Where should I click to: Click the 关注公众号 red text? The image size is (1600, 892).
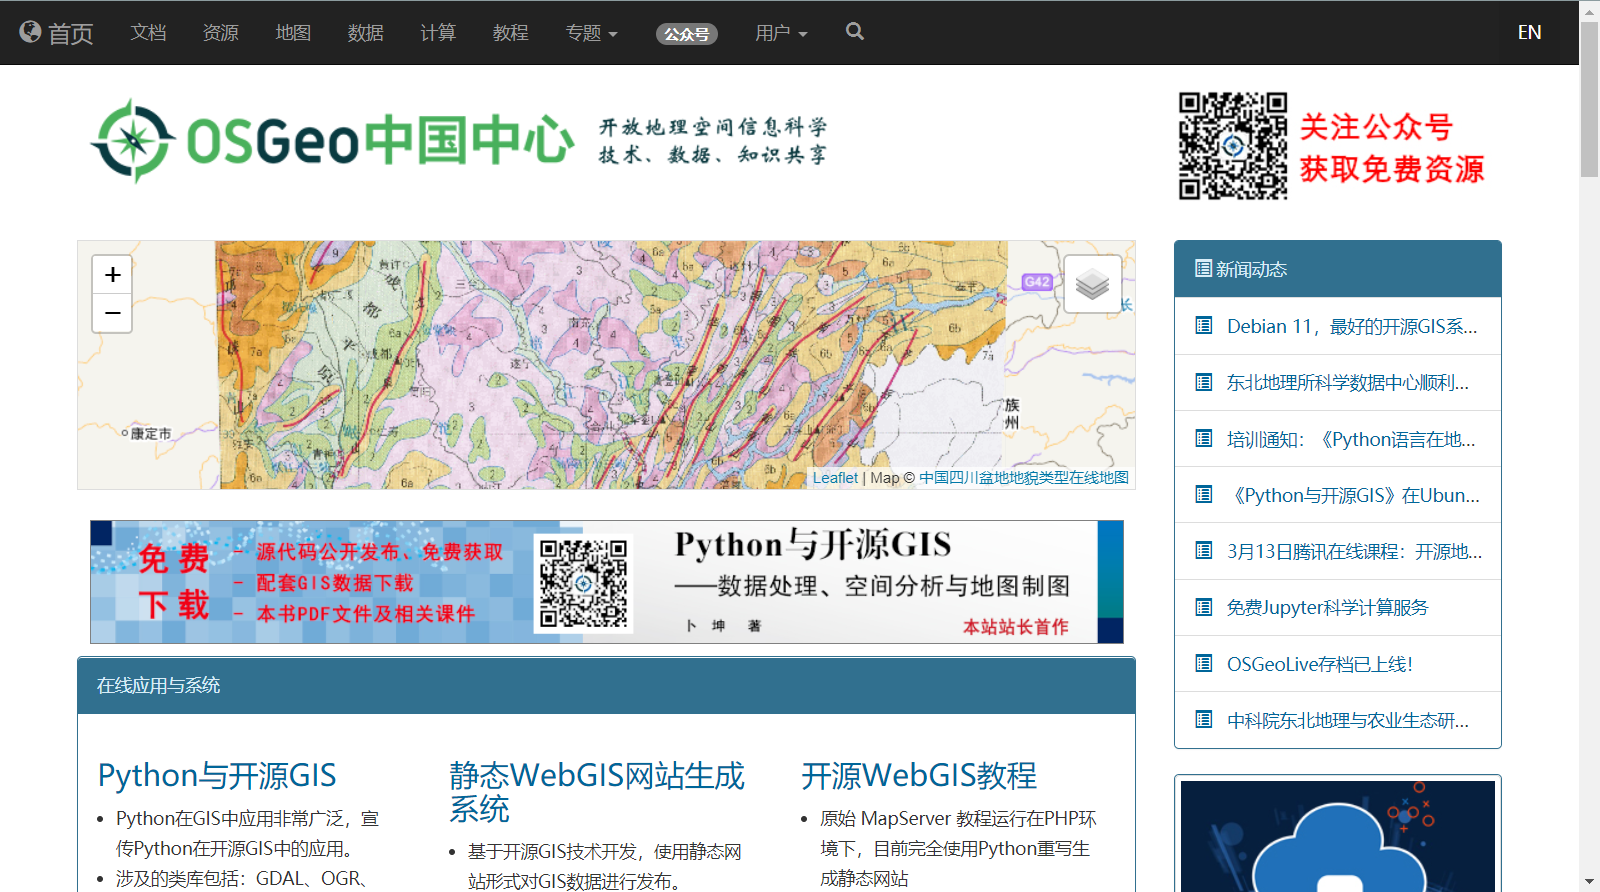[x=1376, y=127]
